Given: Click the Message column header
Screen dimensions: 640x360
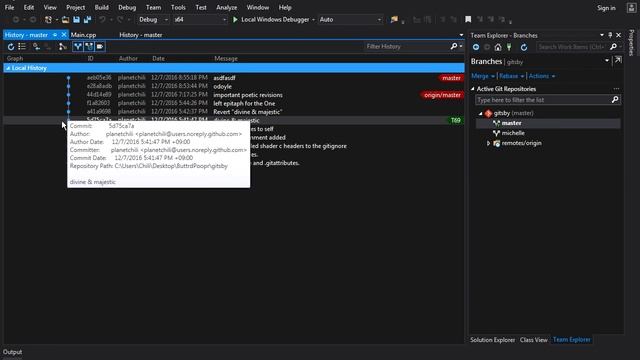Looking at the screenshot, I should tap(226, 58).
